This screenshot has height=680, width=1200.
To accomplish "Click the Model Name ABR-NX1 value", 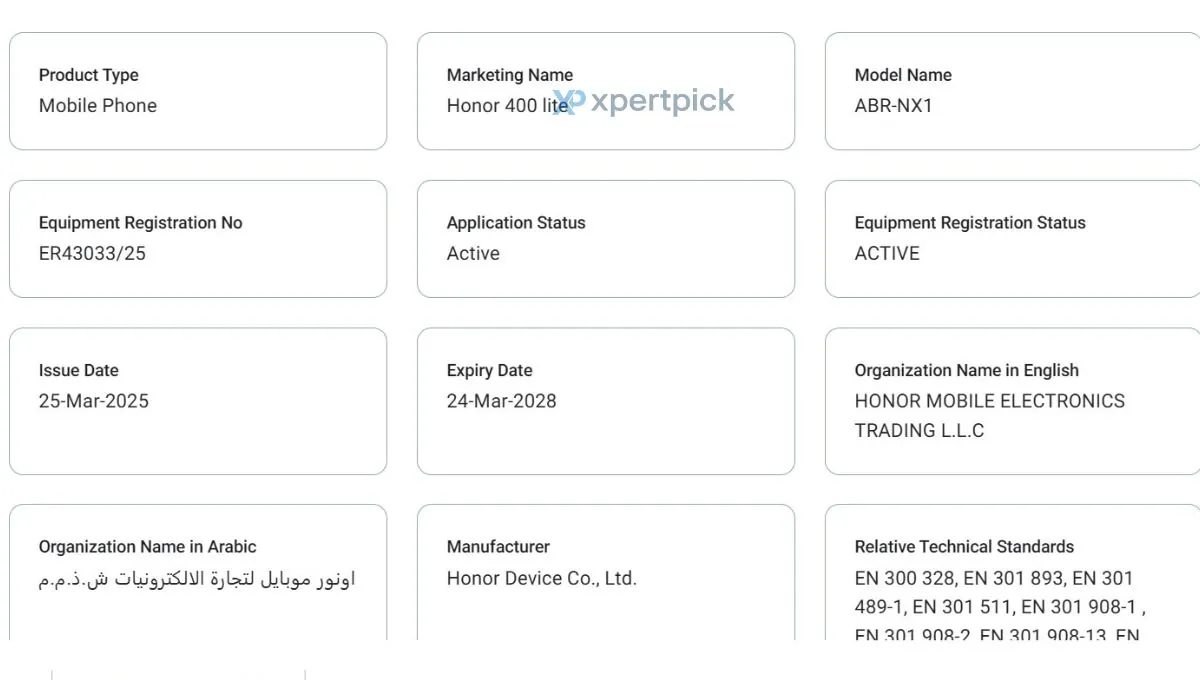I will tap(893, 106).
